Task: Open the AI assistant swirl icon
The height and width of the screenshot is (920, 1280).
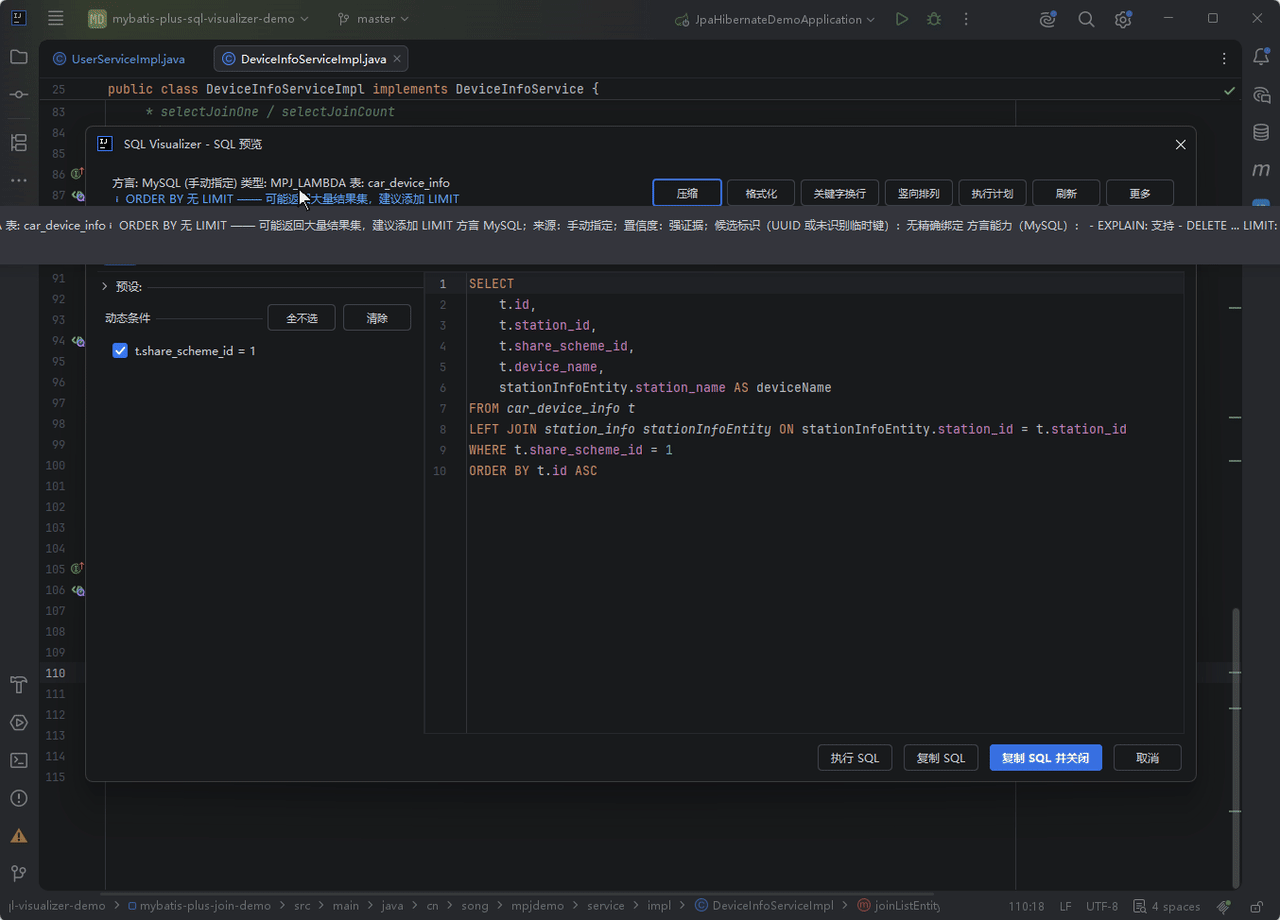Action: point(1048,19)
